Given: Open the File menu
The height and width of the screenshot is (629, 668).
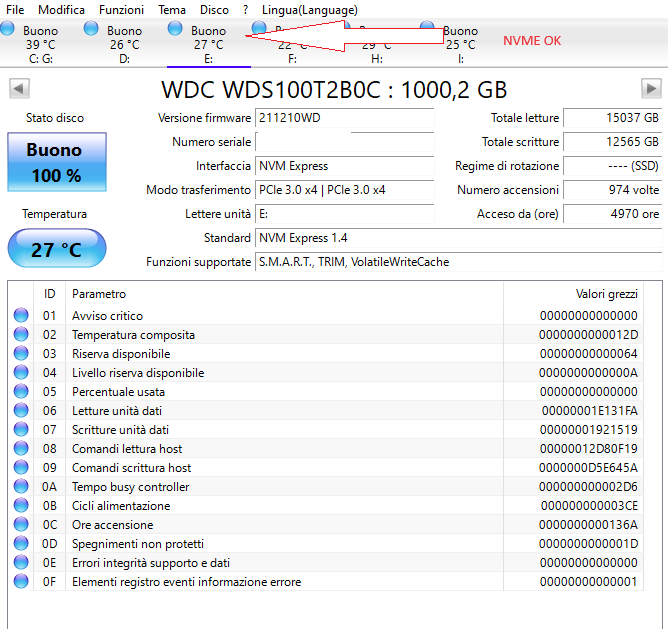Looking at the screenshot, I should pos(15,9).
